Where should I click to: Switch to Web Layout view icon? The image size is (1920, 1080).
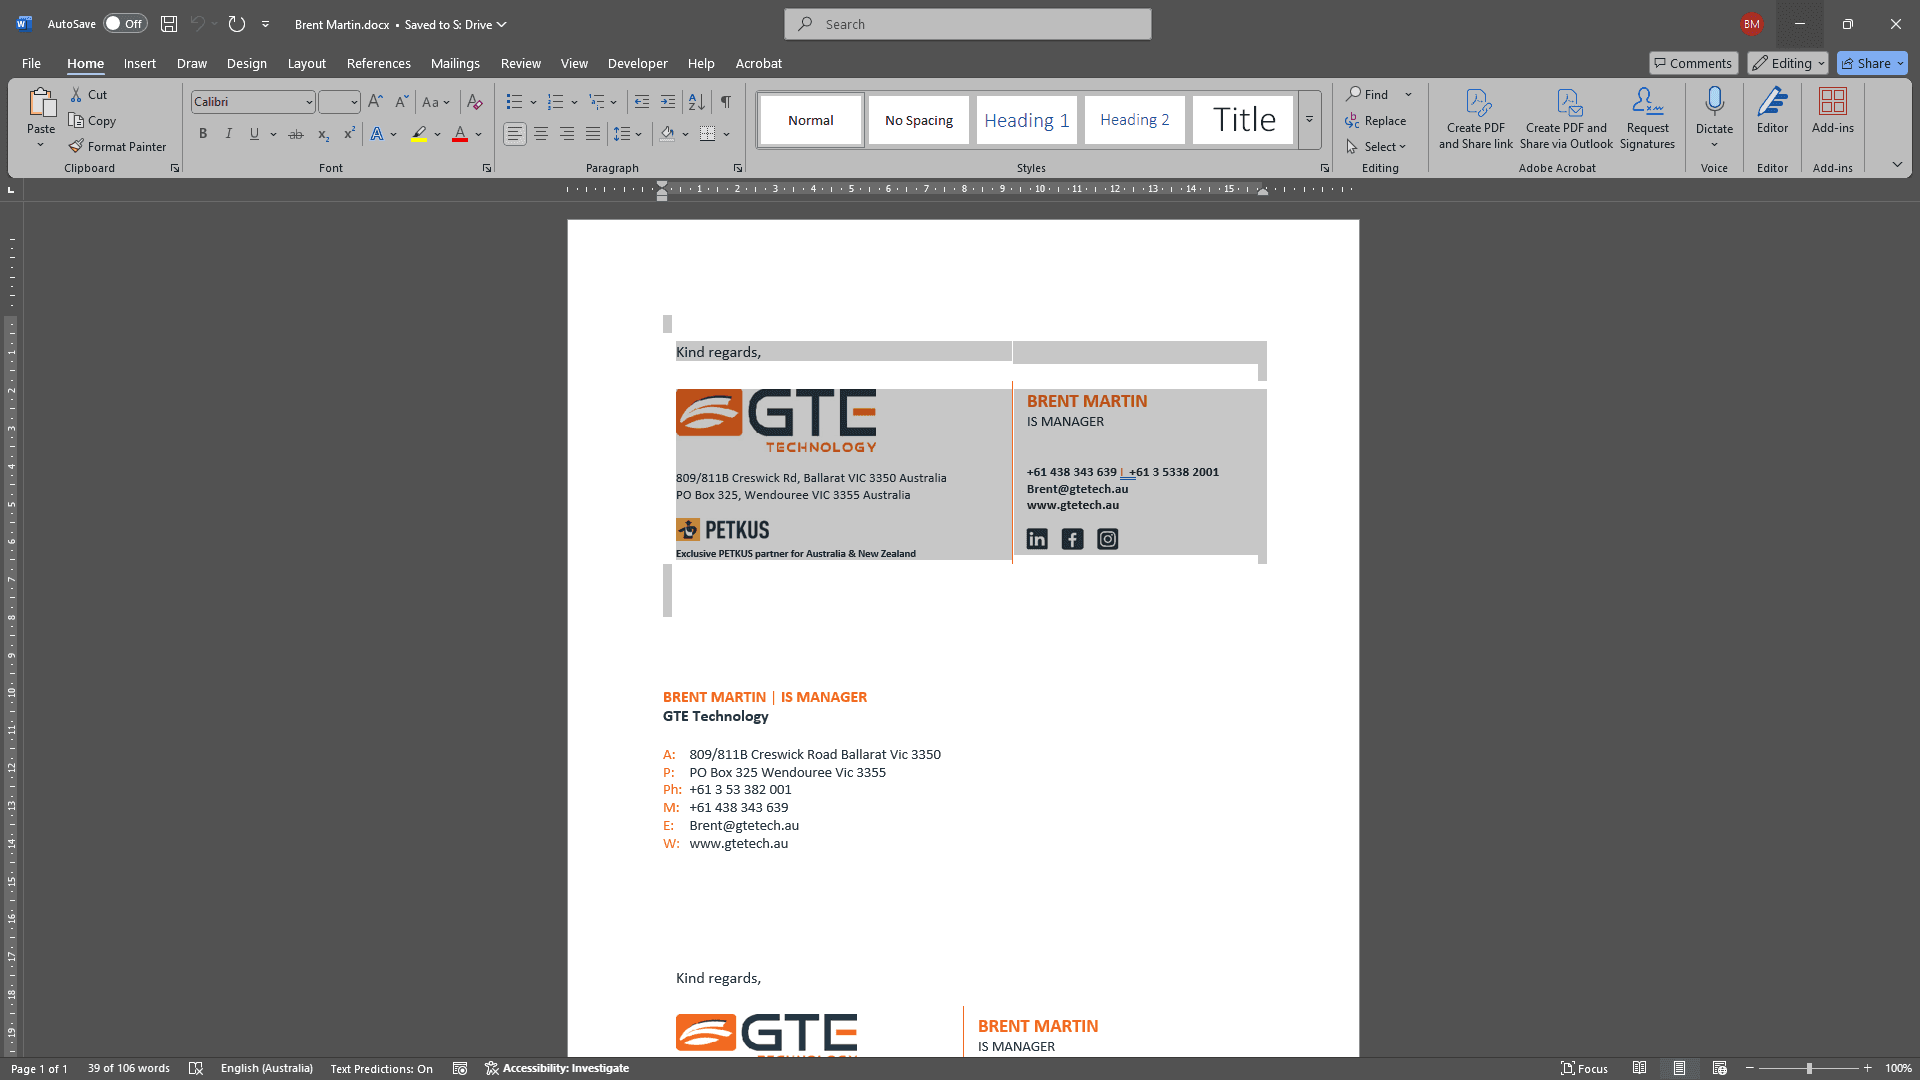[1719, 1068]
